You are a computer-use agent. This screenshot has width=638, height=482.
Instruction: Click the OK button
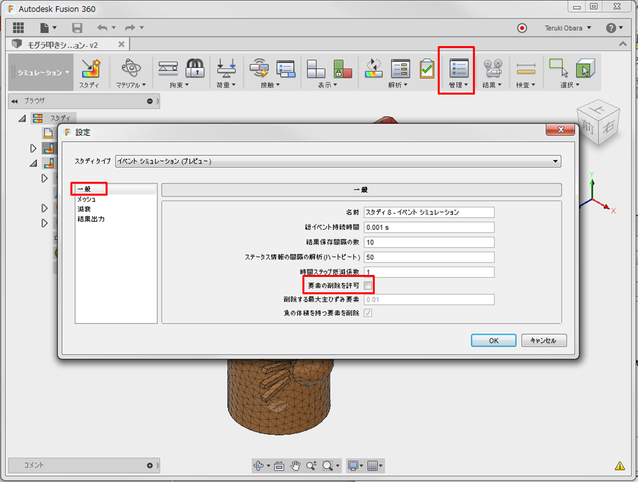494,340
